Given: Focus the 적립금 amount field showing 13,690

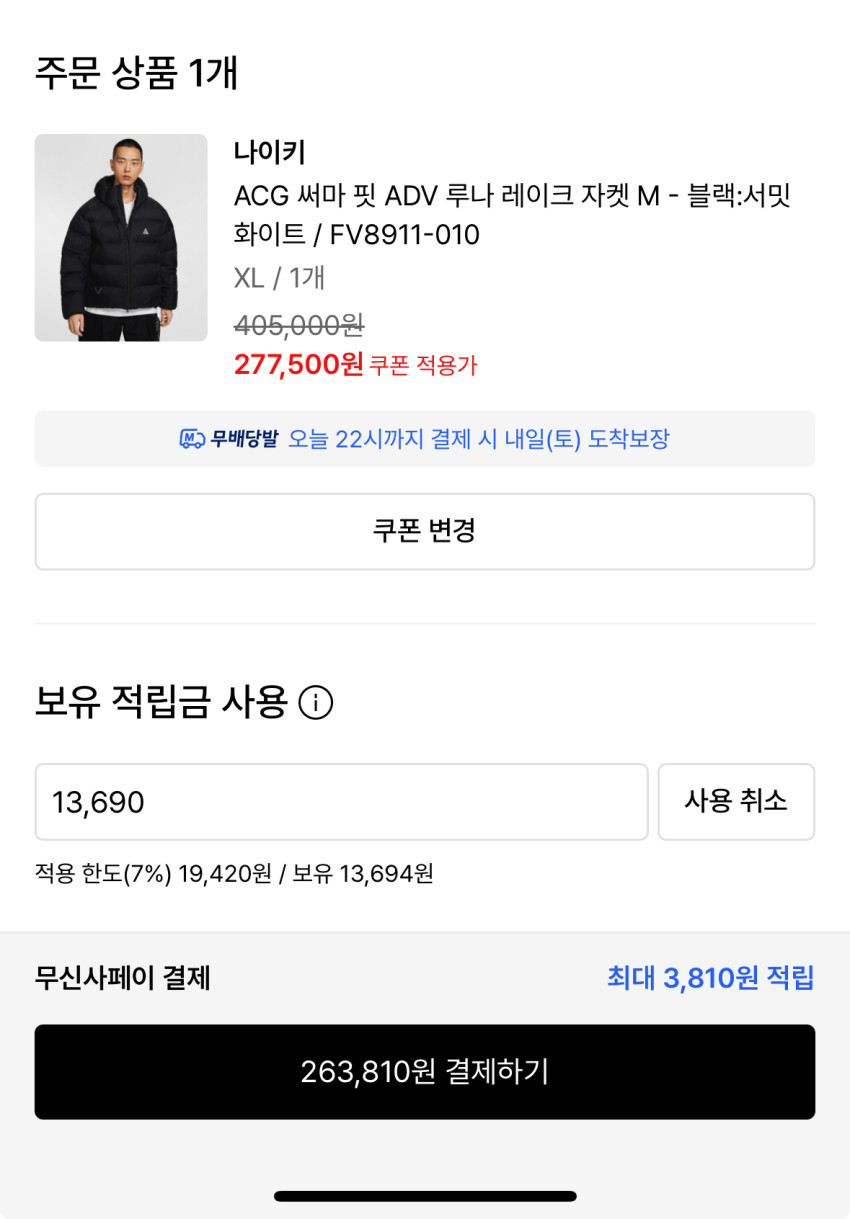Looking at the screenshot, I should [341, 802].
